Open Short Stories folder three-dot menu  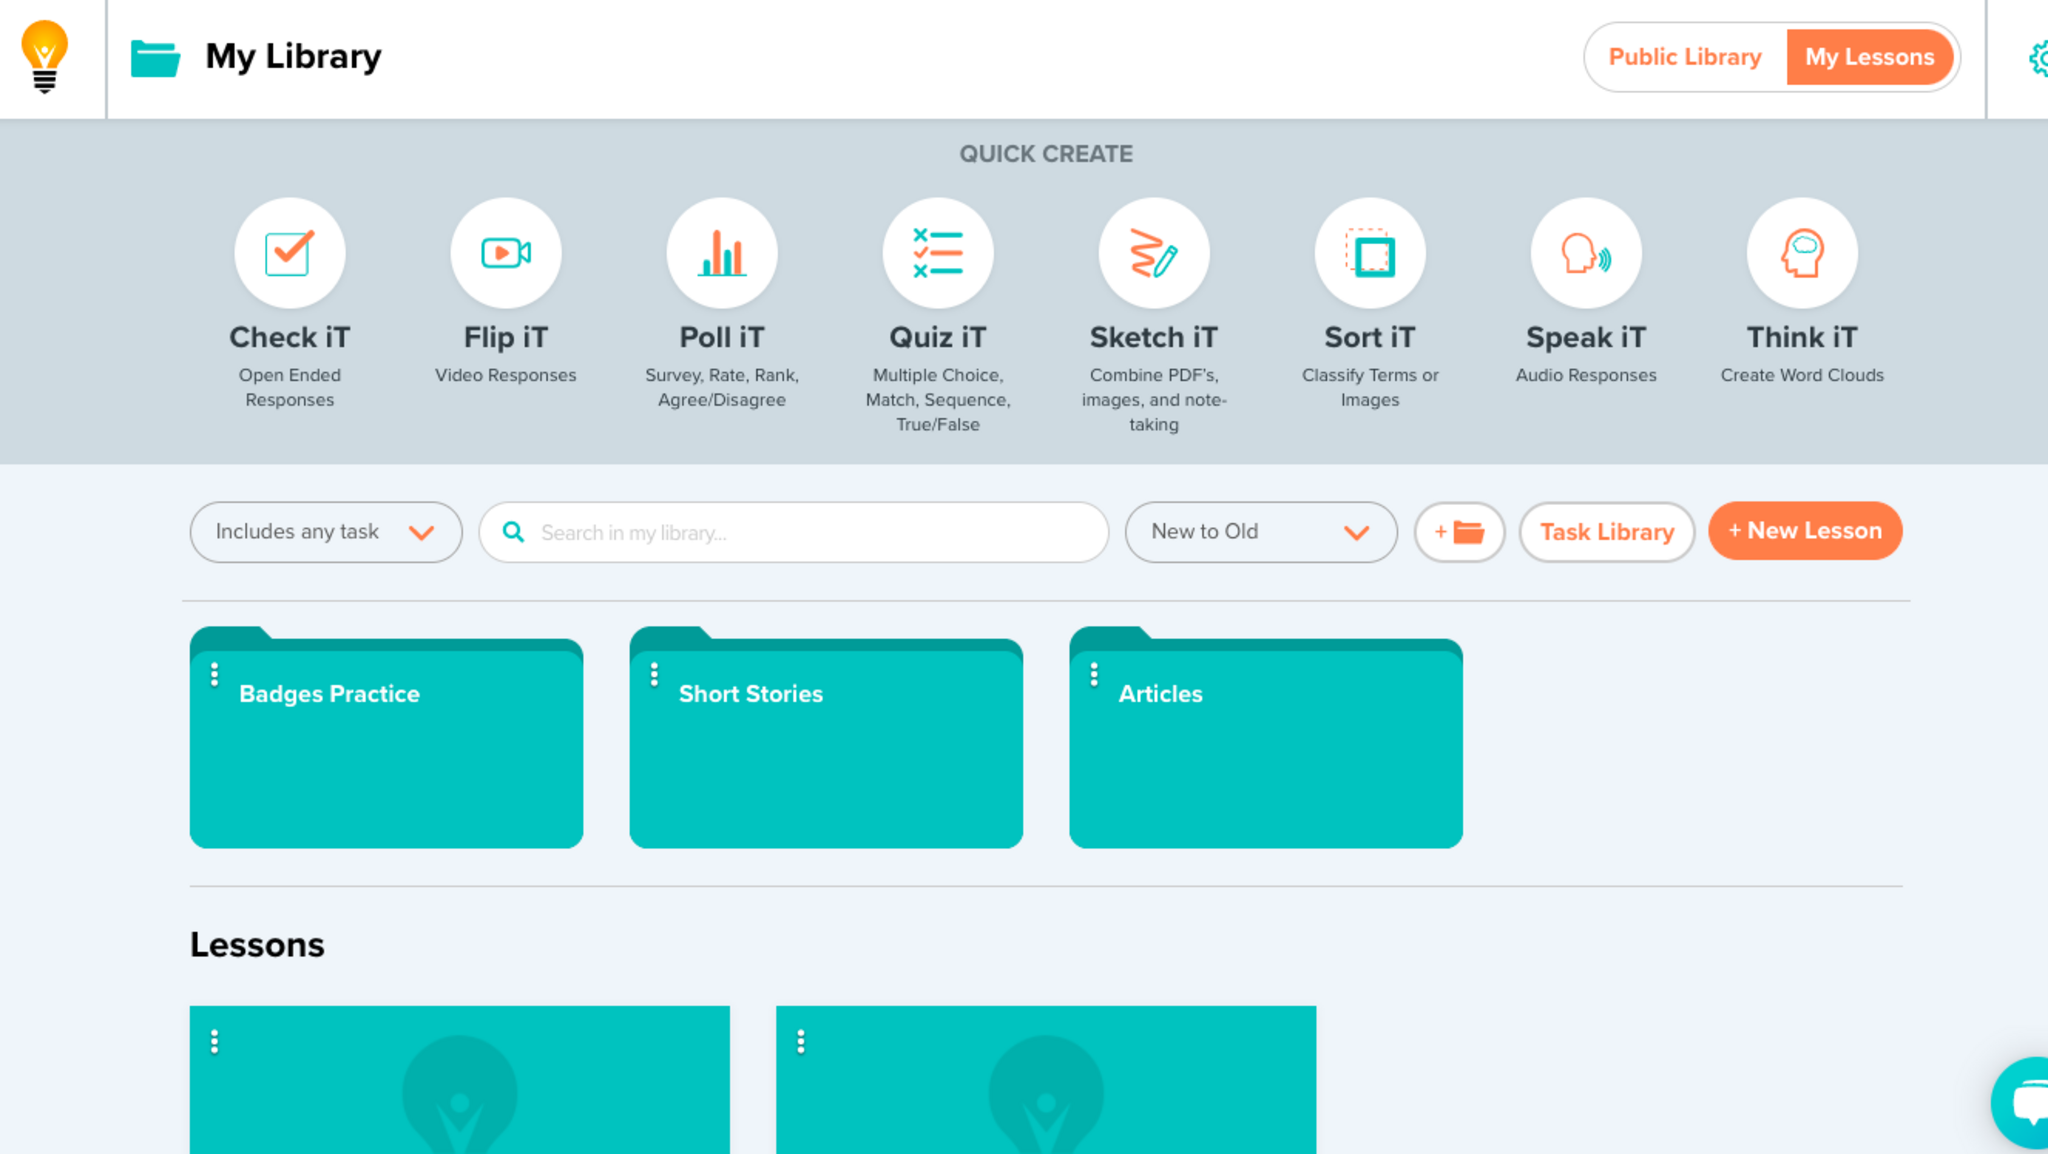tap(654, 675)
